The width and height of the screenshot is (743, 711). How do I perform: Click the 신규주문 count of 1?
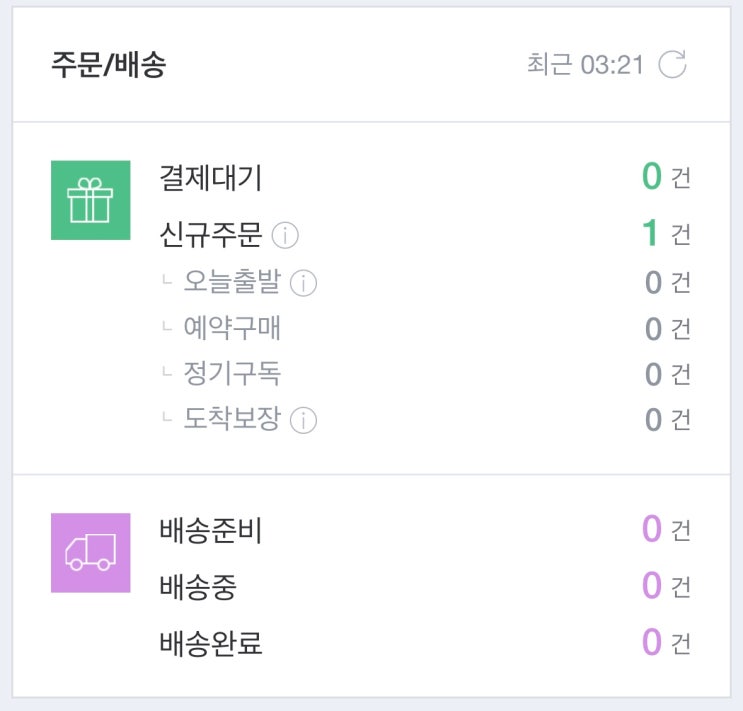(x=651, y=234)
